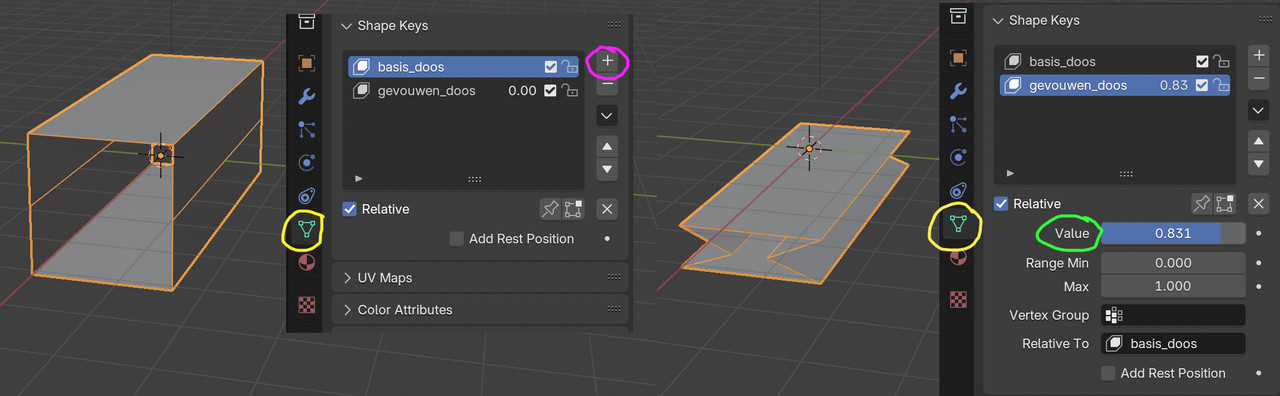Collapse Shape Keys panel above highlighted basis_doos
The image size is (1280, 396).
pyautogui.click(x=347, y=25)
